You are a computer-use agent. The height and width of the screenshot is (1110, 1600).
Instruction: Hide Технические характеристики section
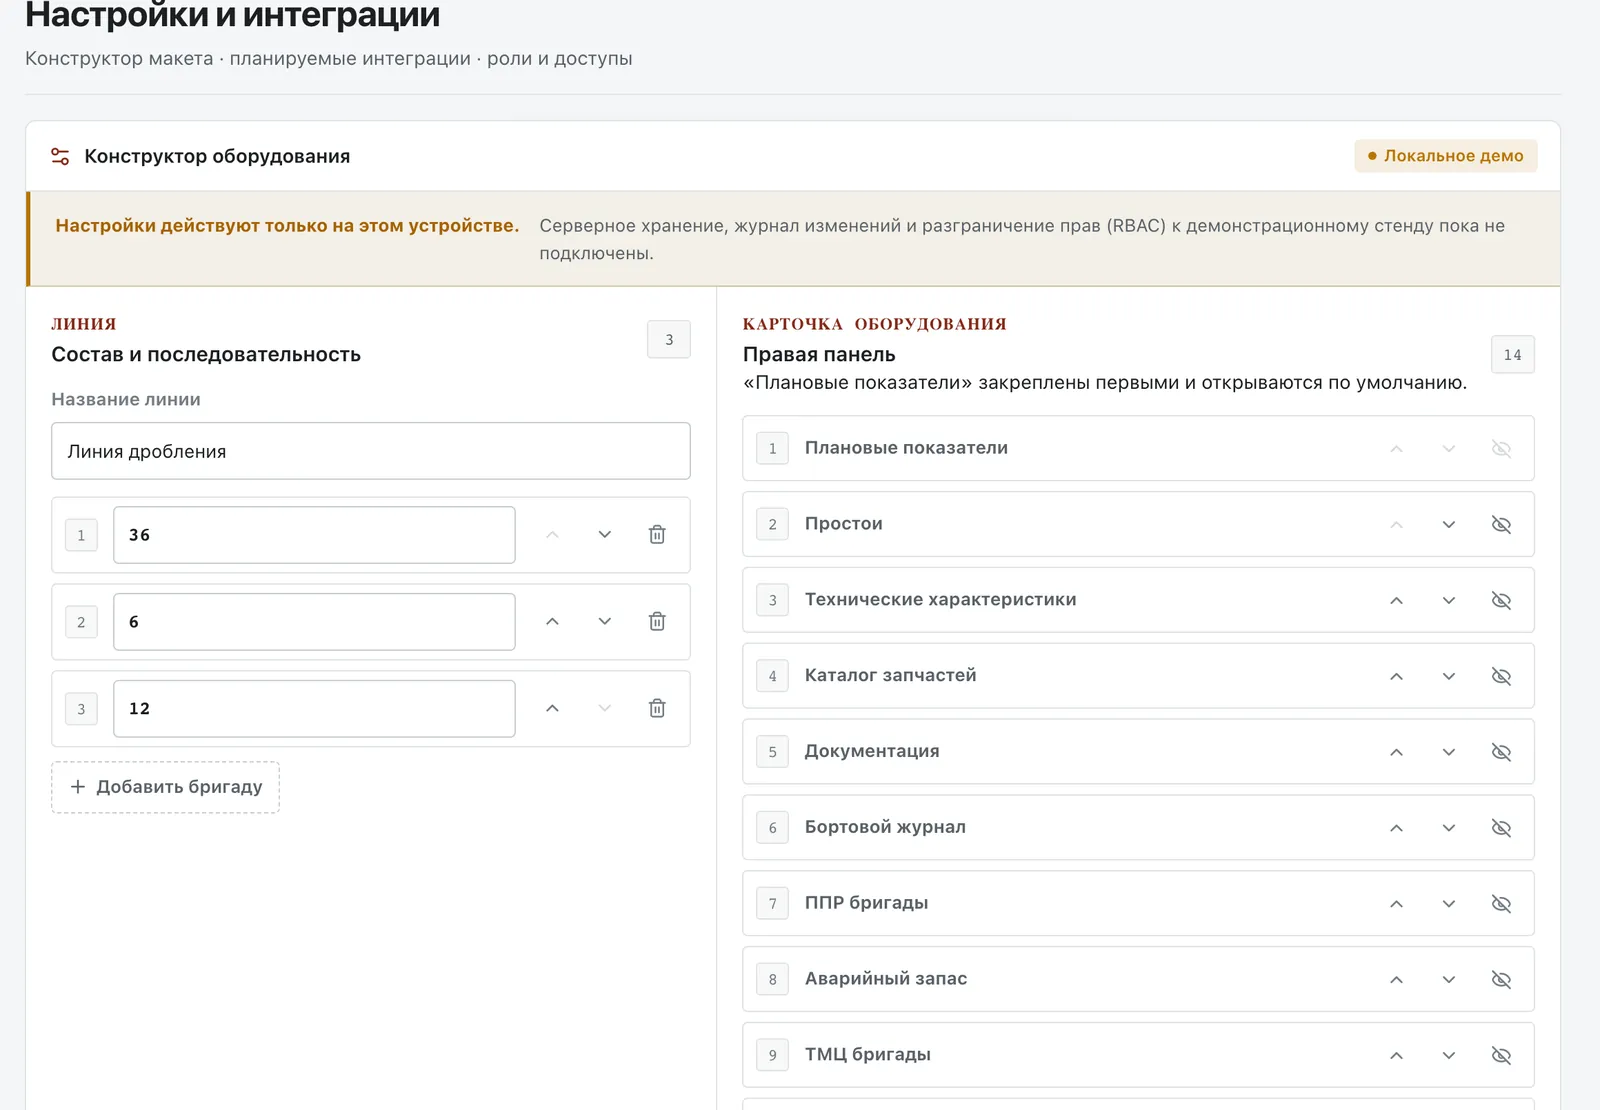tap(1501, 601)
